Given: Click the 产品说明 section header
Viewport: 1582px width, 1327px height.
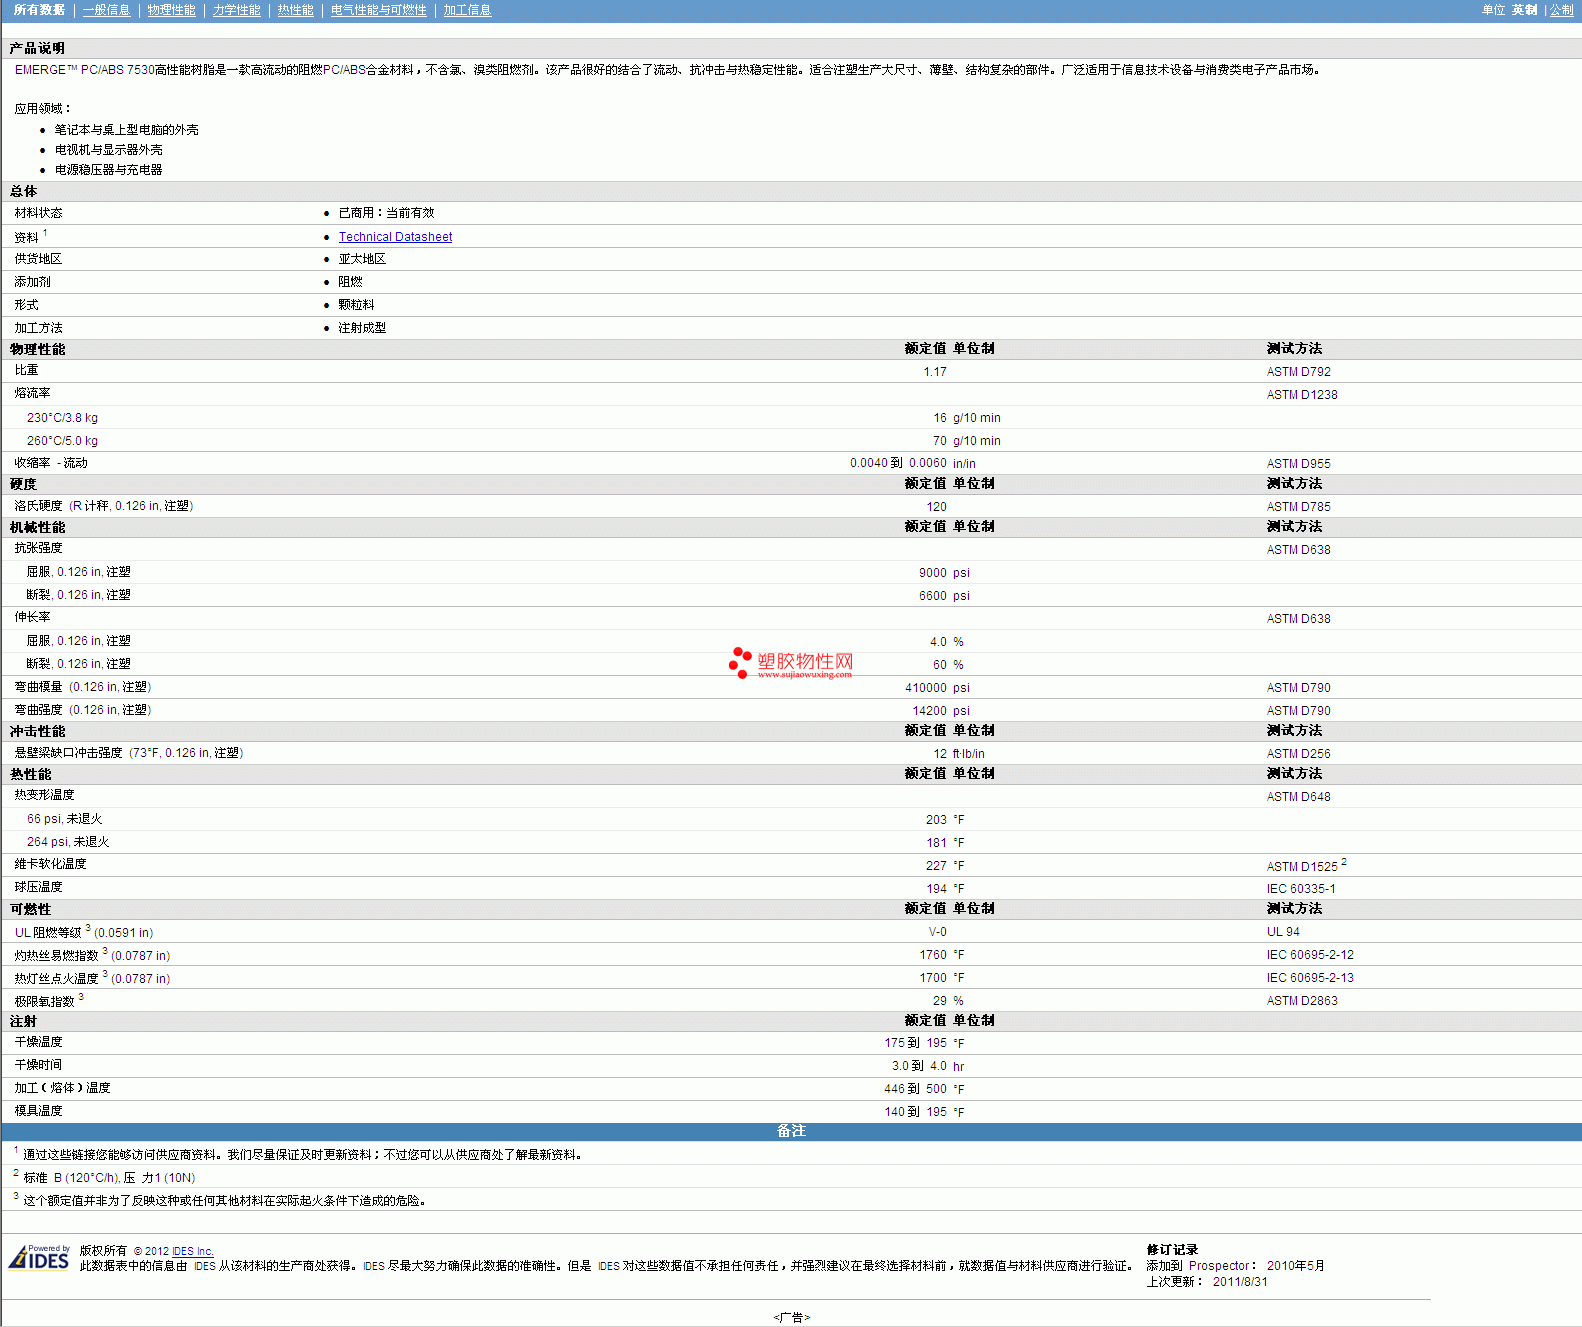Looking at the screenshot, I should (x=37, y=48).
